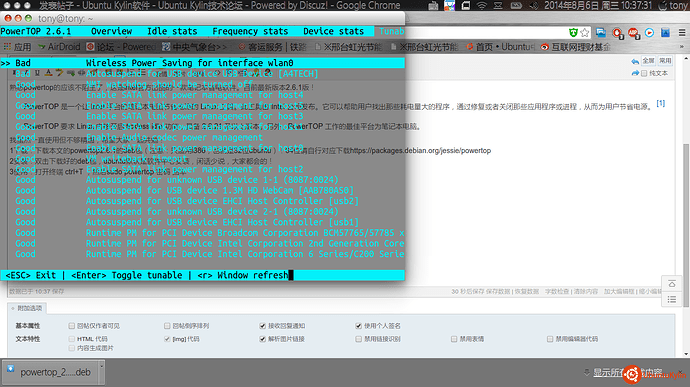Open the volume indicator in the top panel

pos(533,5)
